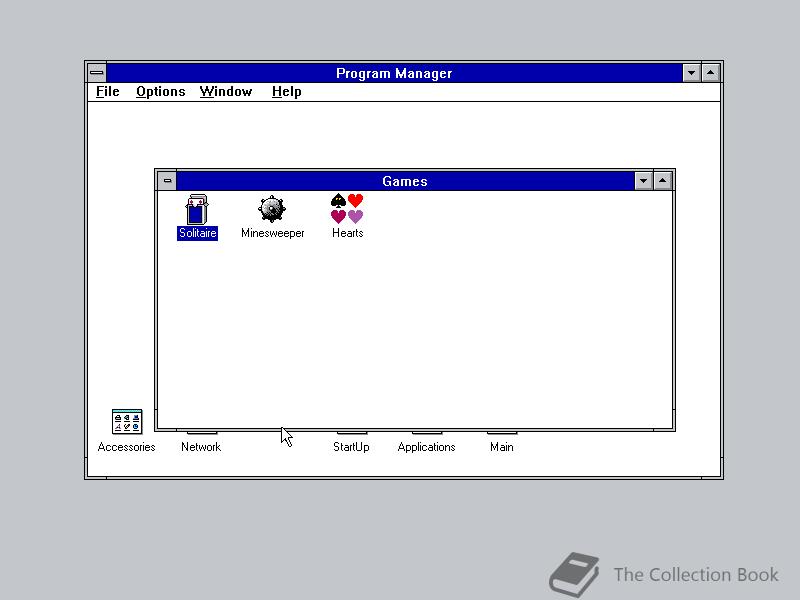Click the Accessories program group icon

pos(127,421)
